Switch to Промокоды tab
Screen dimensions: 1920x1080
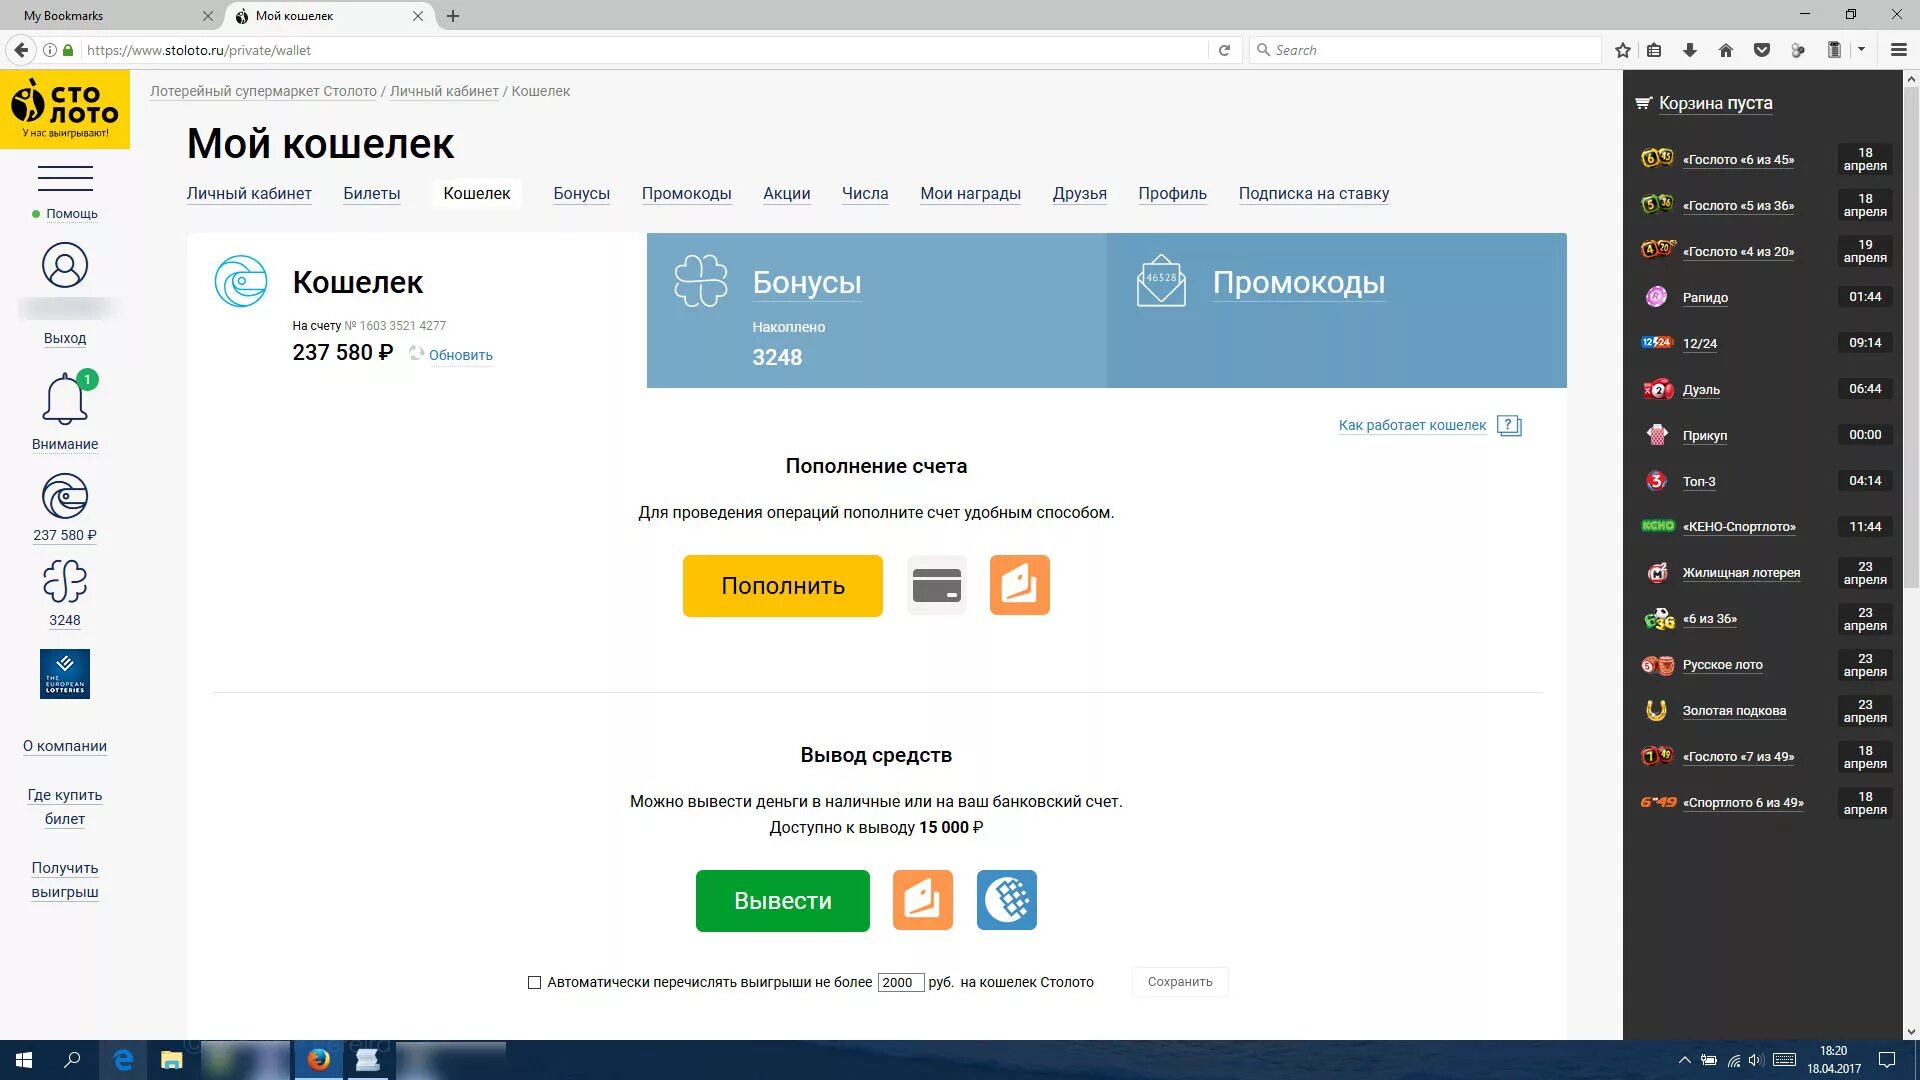point(686,194)
